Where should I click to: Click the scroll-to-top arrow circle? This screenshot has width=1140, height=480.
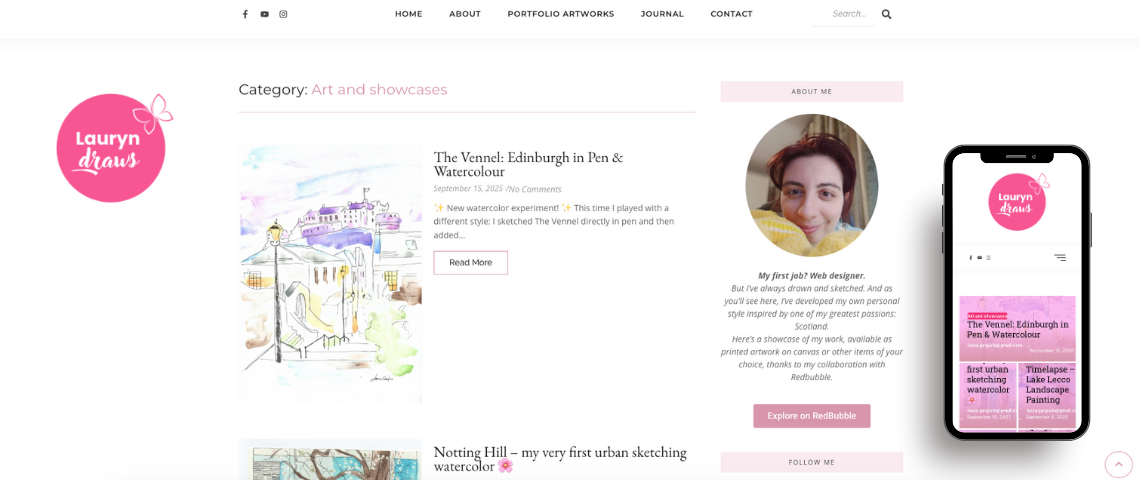[1118, 464]
